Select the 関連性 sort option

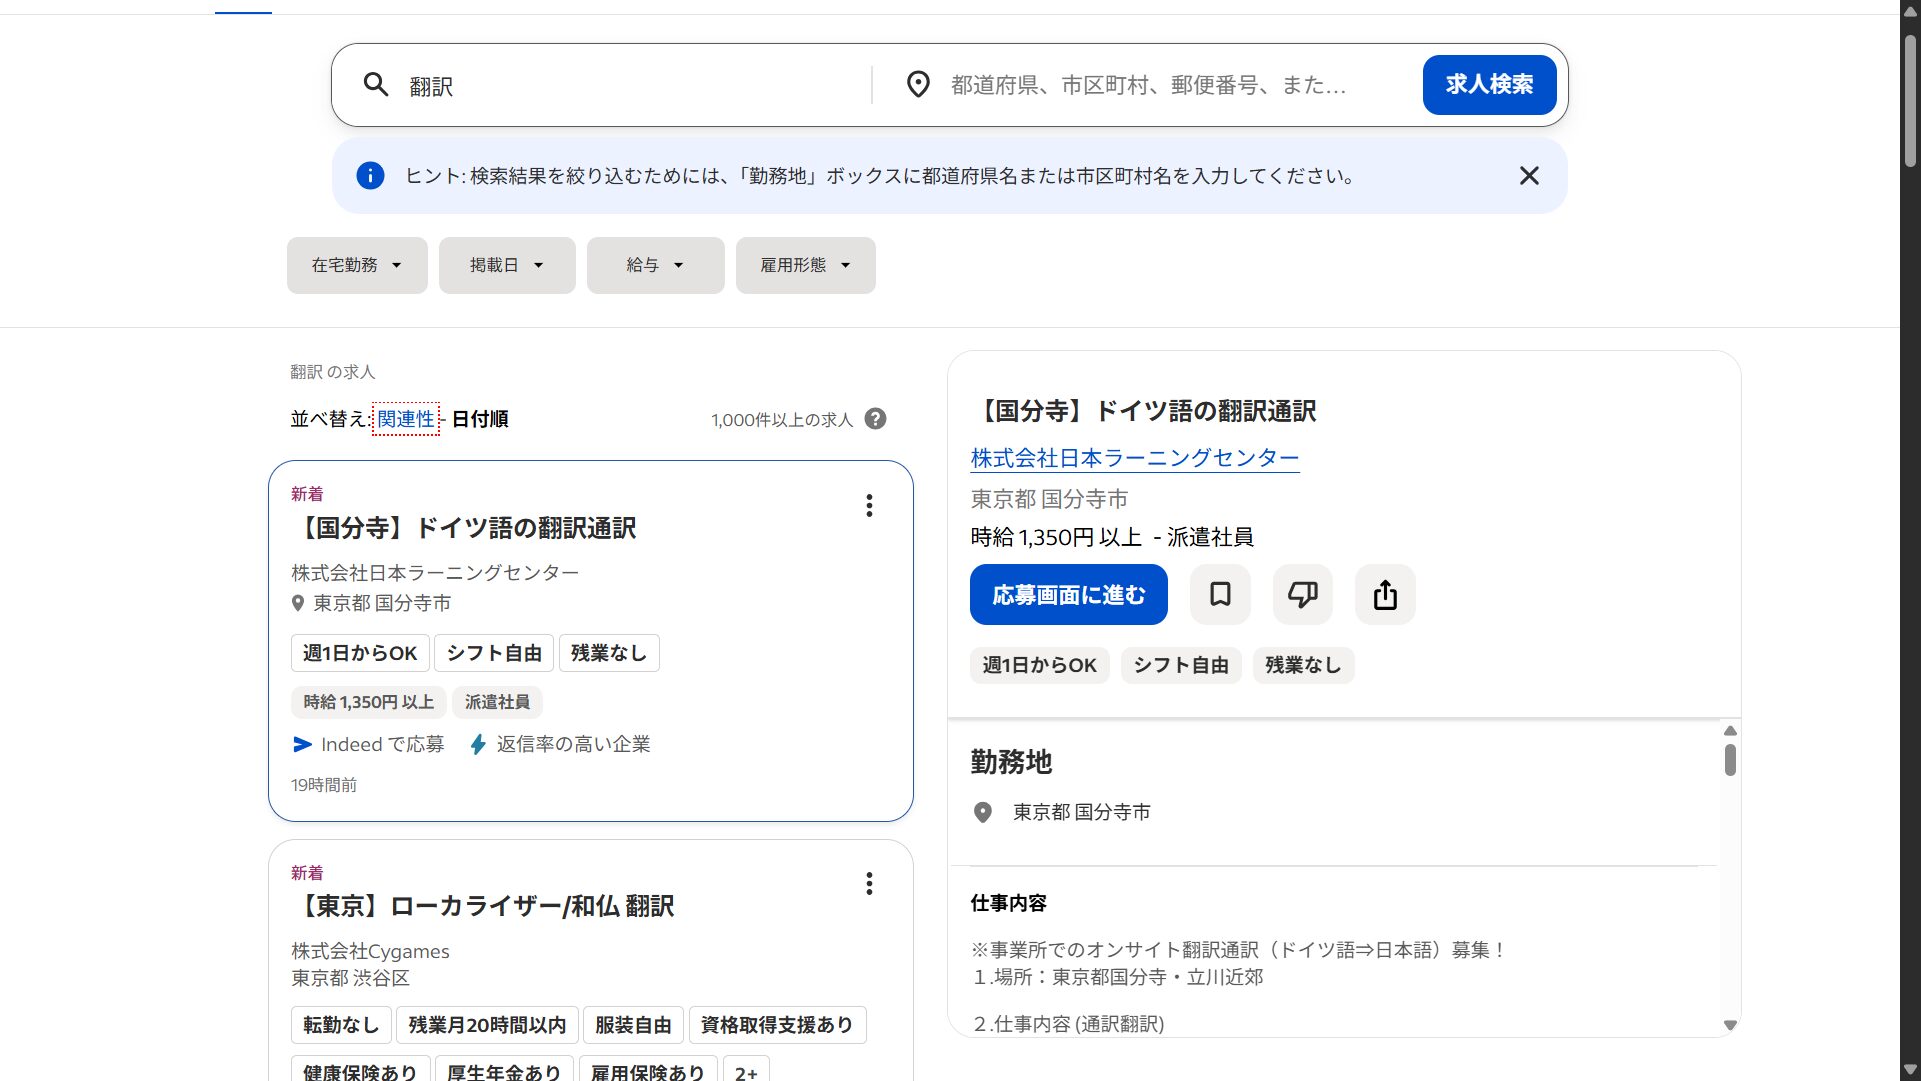click(x=405, y=419)
